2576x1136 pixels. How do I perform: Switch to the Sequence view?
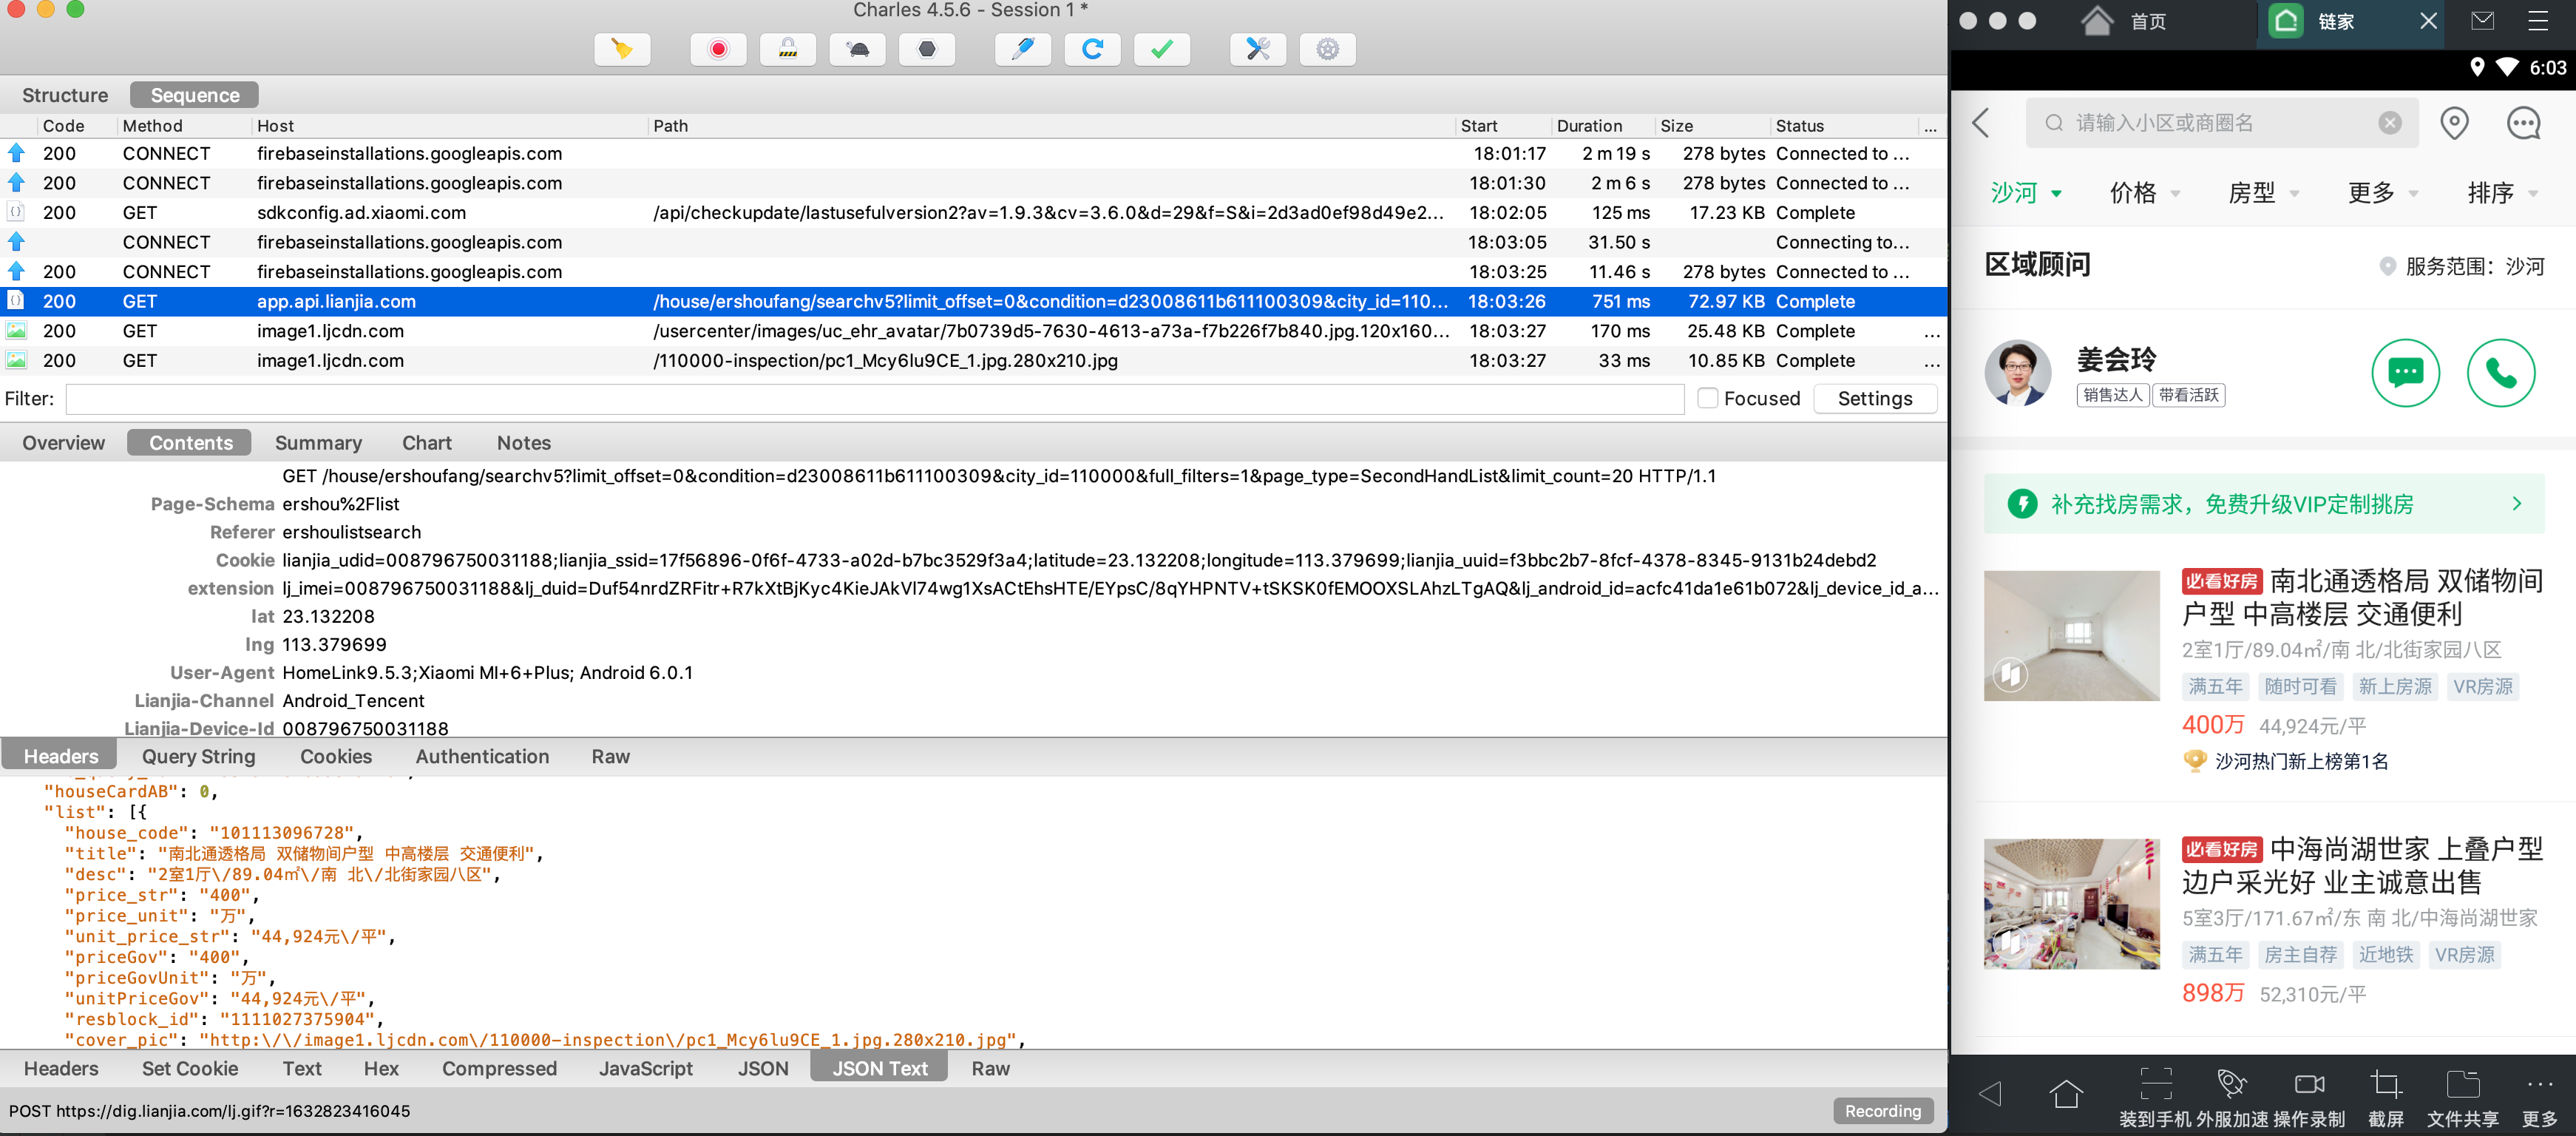coord(195,95)
